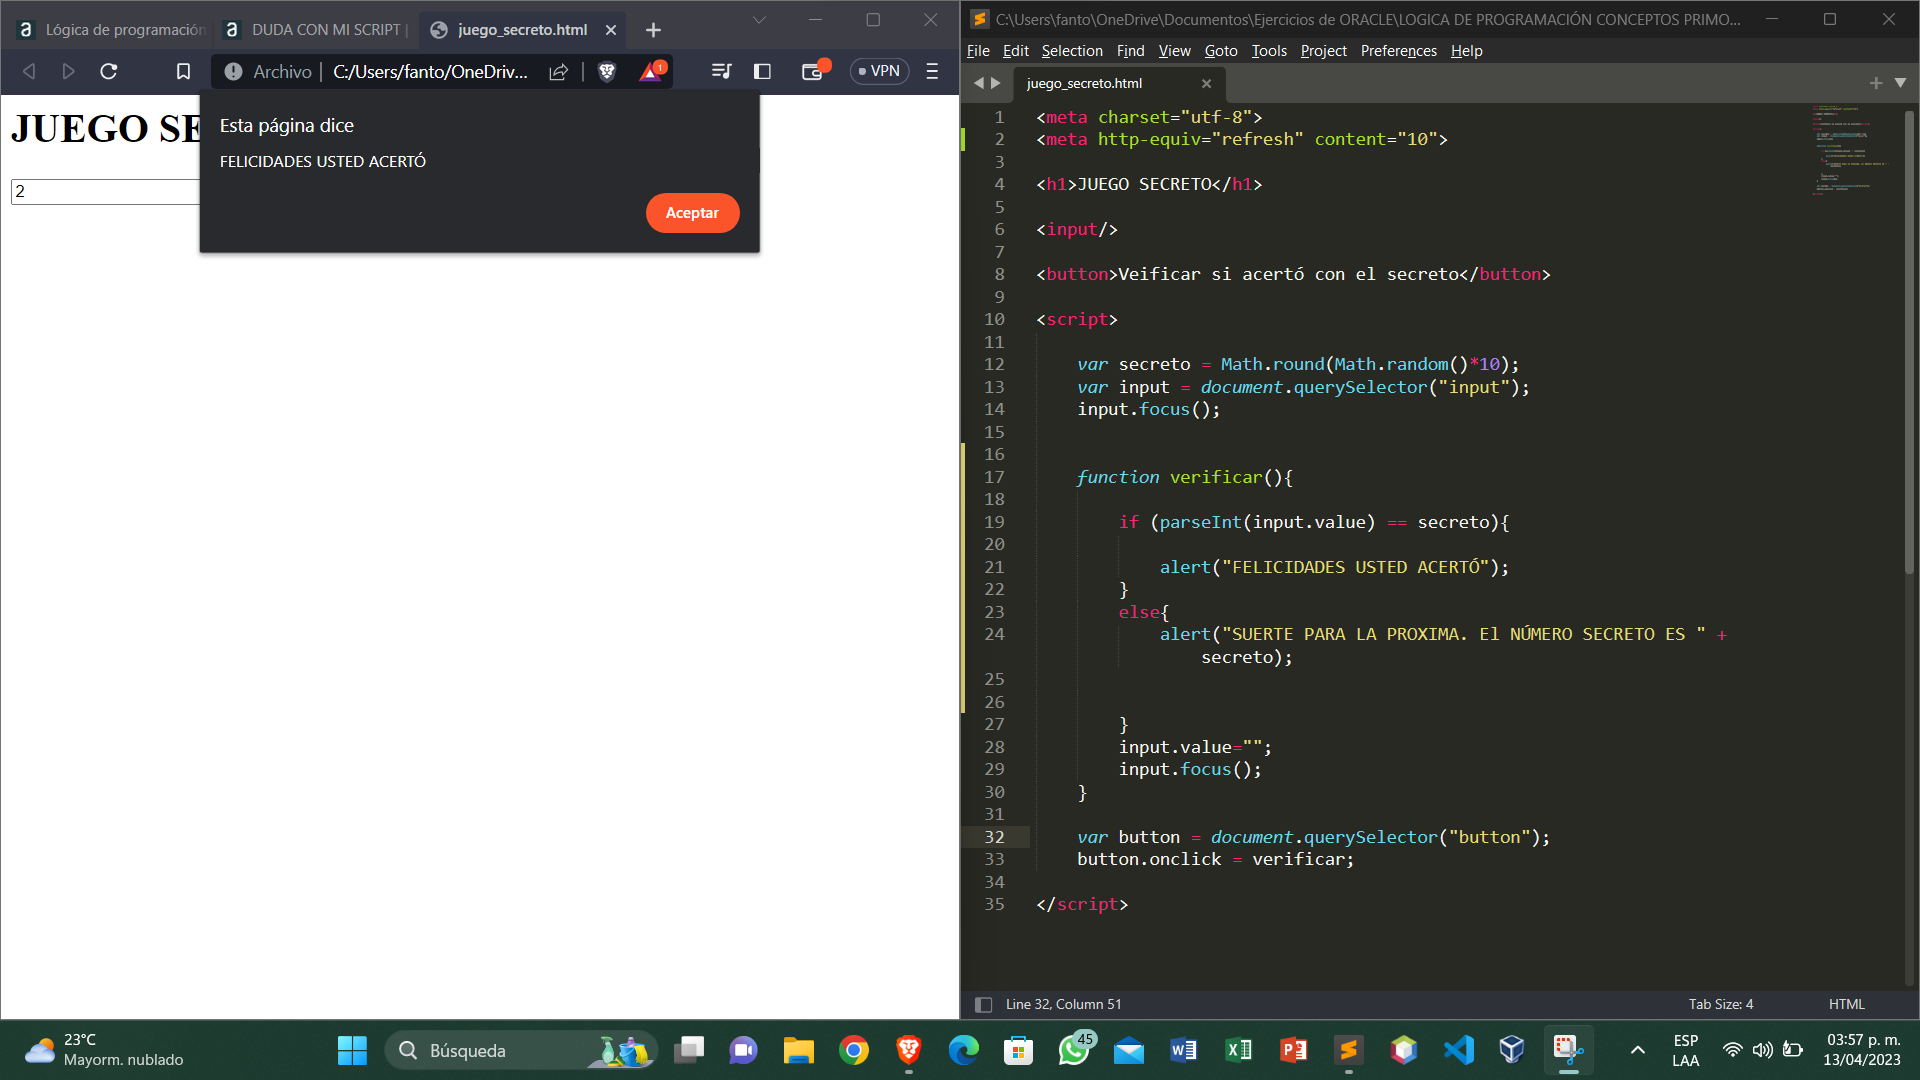The height and width of the screenshot is (1080, 1920).
Task: Share this page icon in address bar
Action: coord(559,71)
